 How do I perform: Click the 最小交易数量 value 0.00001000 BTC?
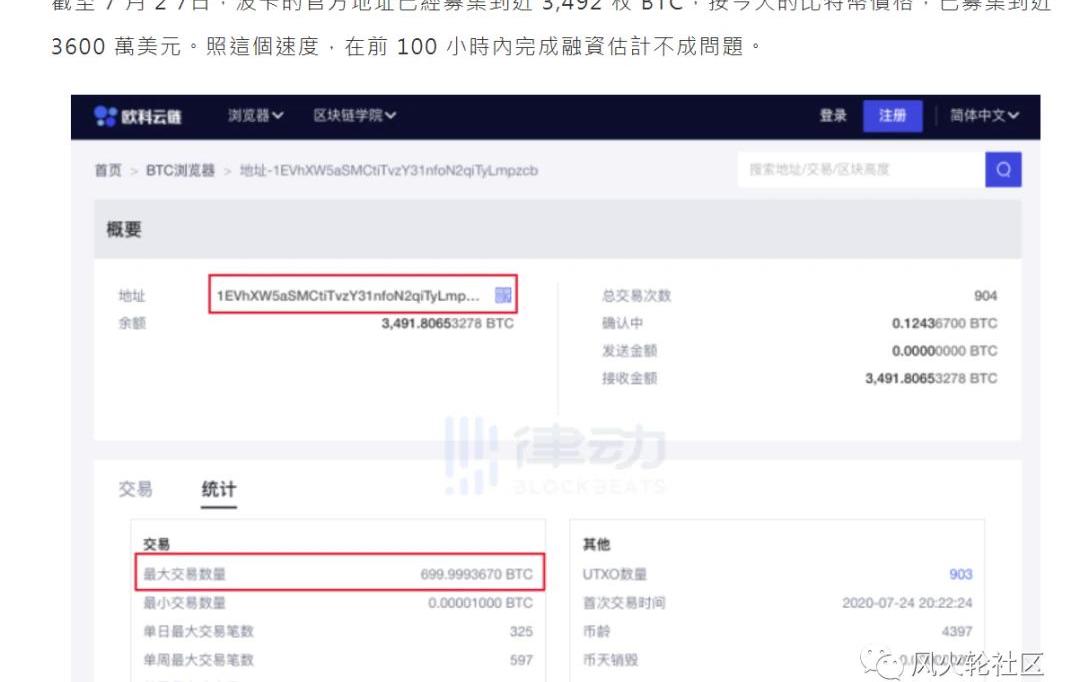[x=481, y=603]
